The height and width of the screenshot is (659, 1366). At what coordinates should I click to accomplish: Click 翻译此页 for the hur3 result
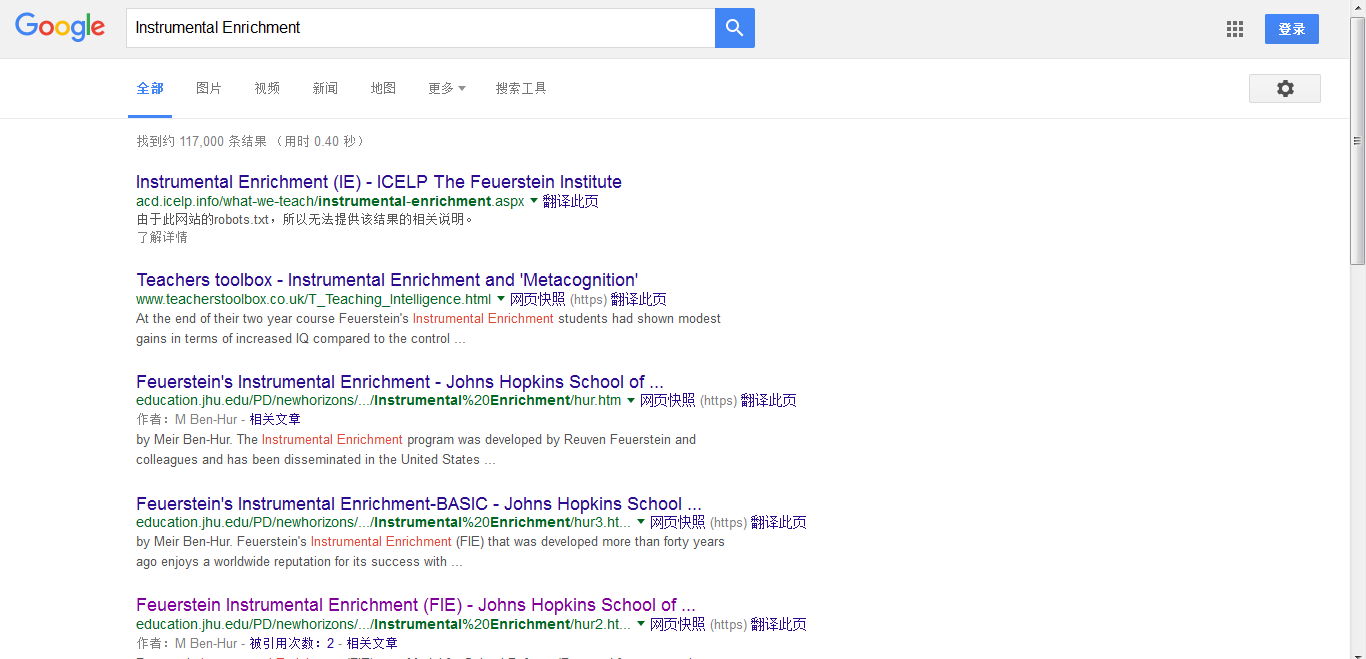778,522
